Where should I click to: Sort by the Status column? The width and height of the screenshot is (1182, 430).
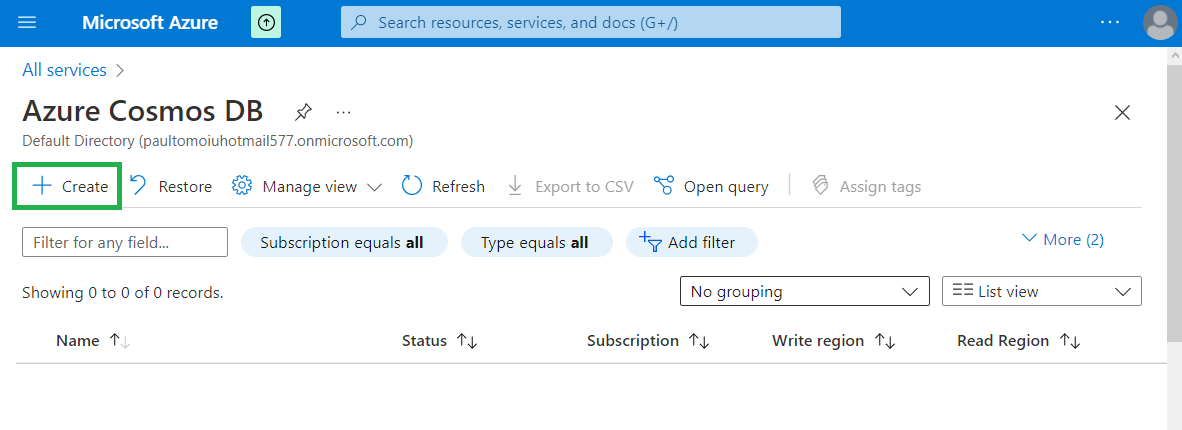[439, 341]
